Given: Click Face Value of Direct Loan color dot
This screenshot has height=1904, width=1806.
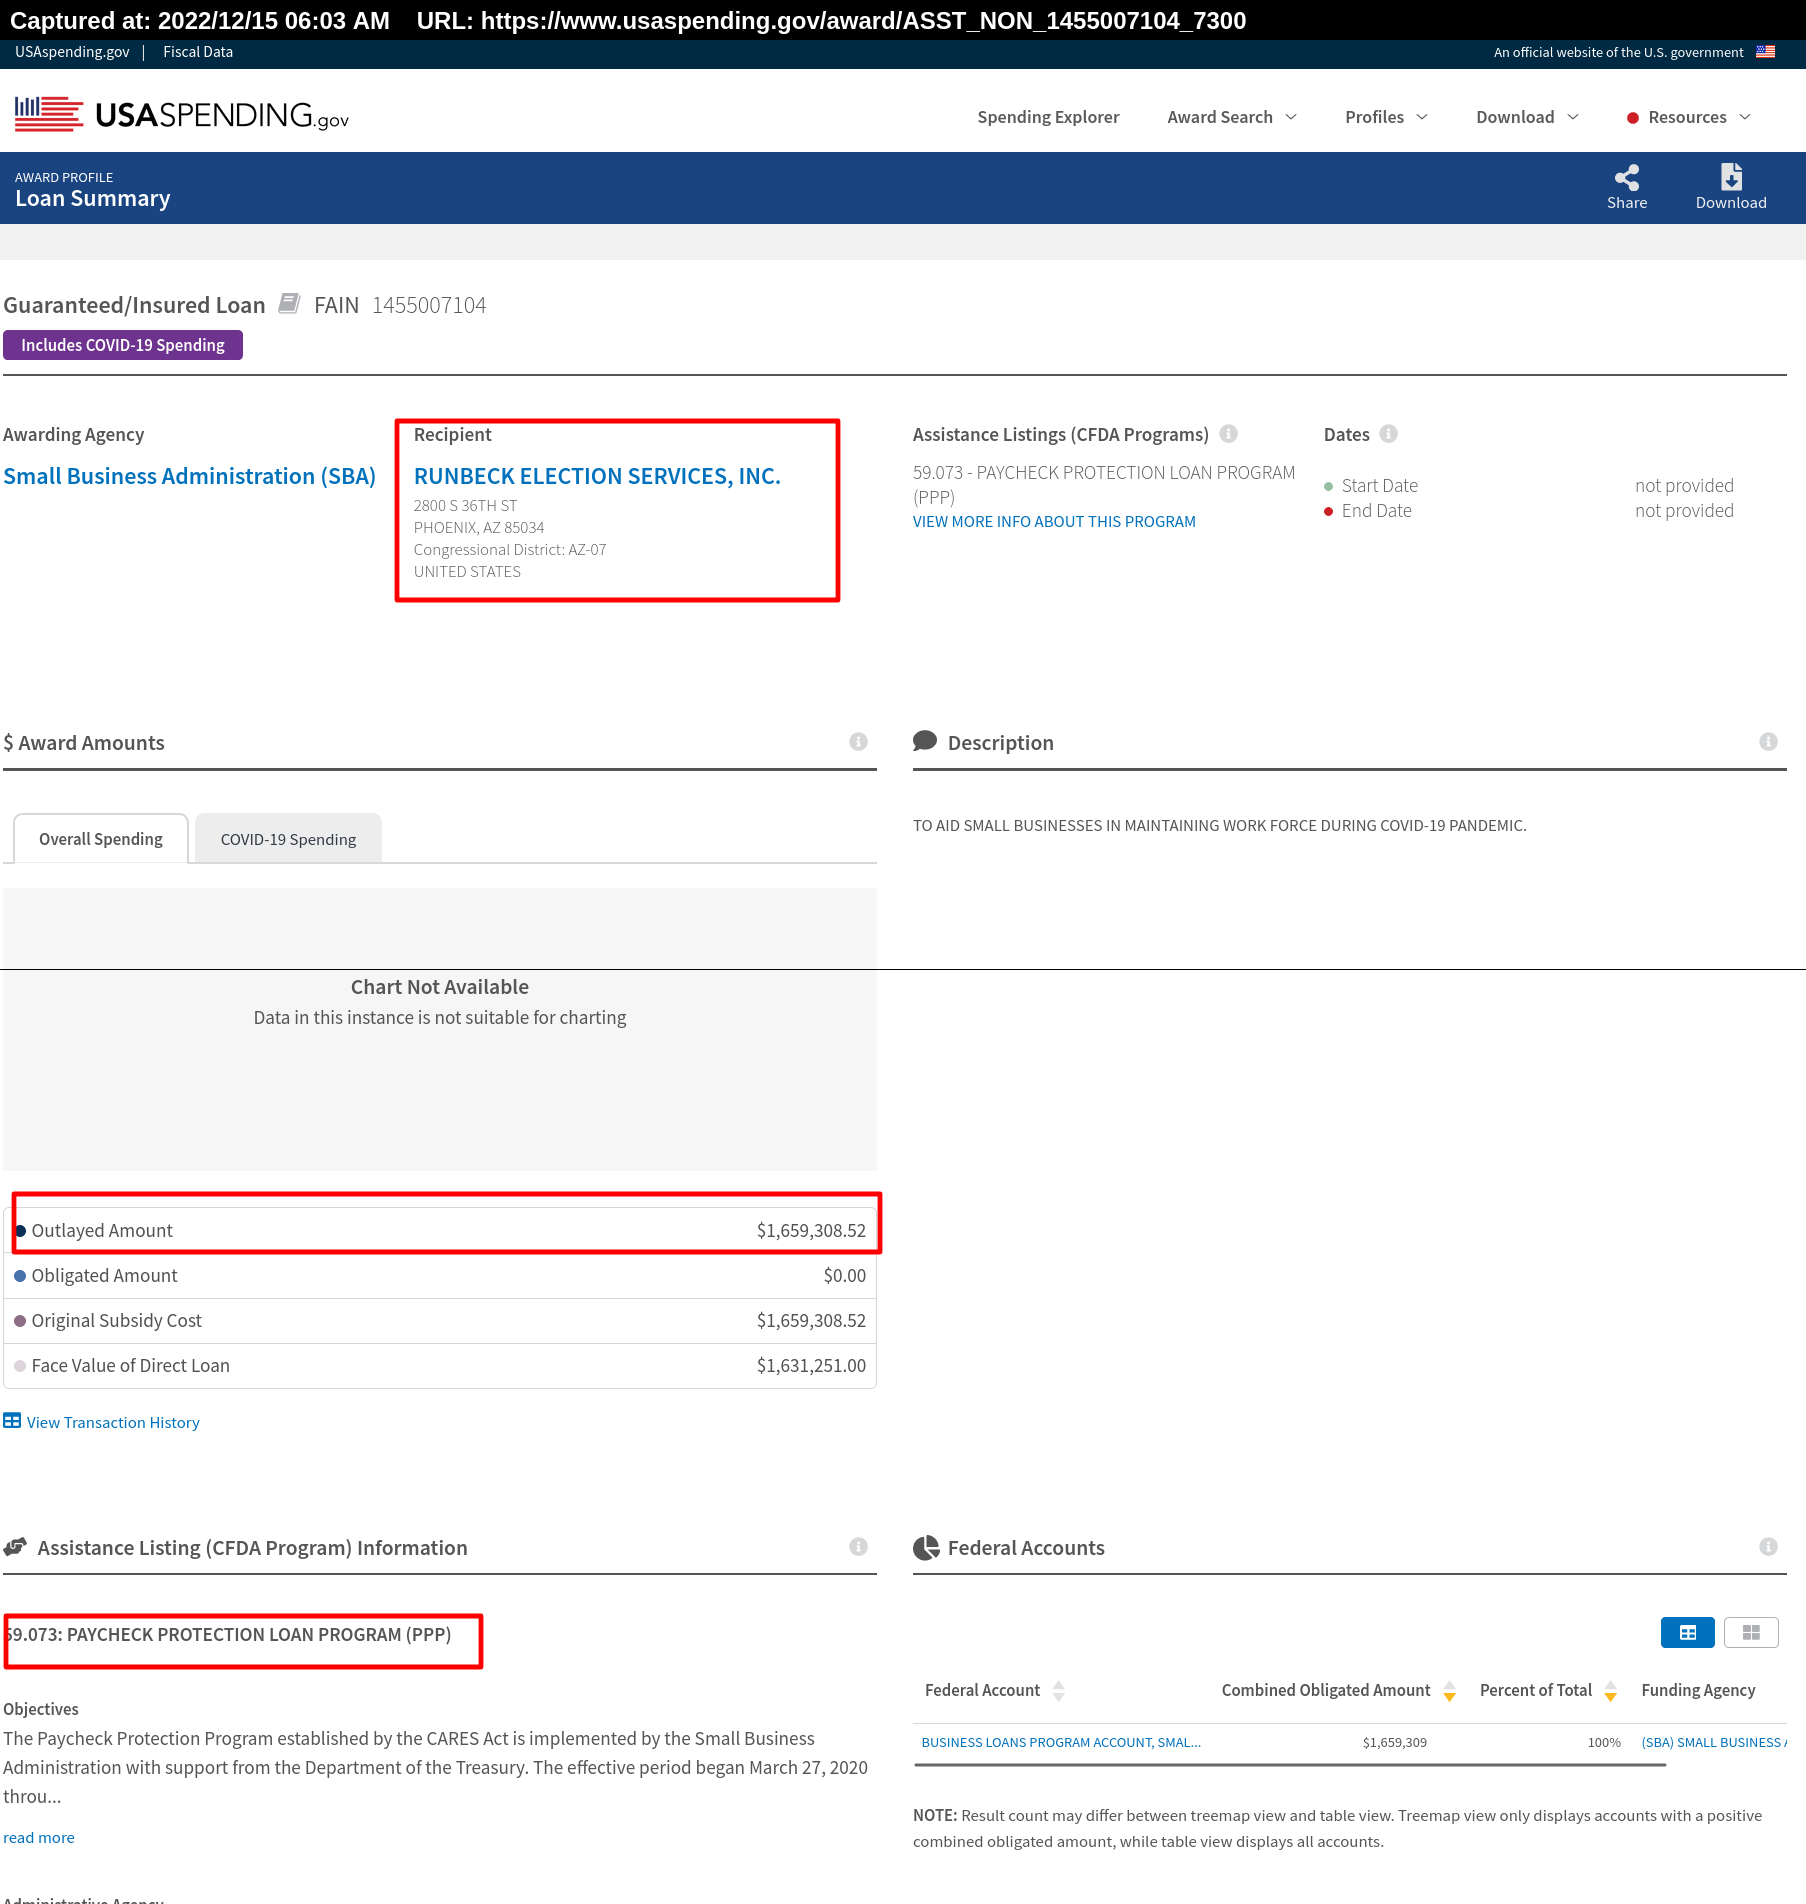Looking at the screenshot, I should 20,1366.
